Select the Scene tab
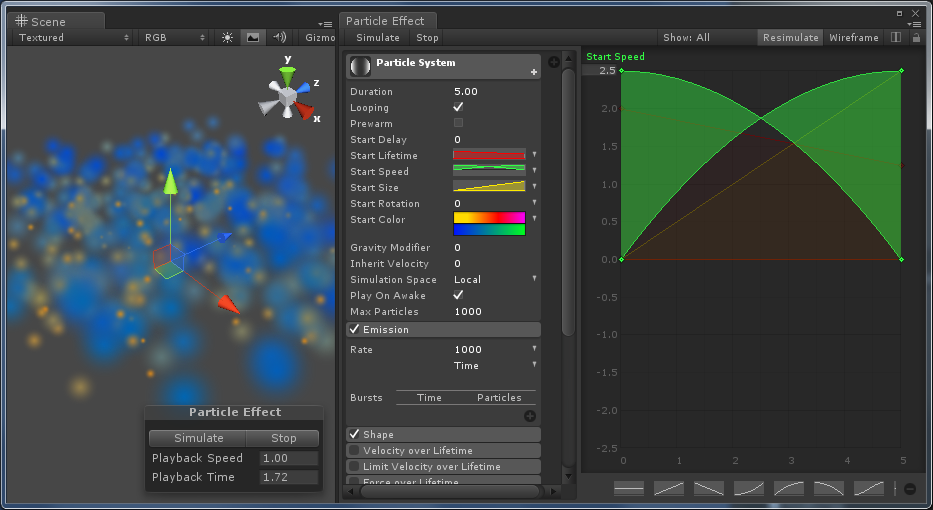Viewport: 933px width, 510px height. pos(56,21)
